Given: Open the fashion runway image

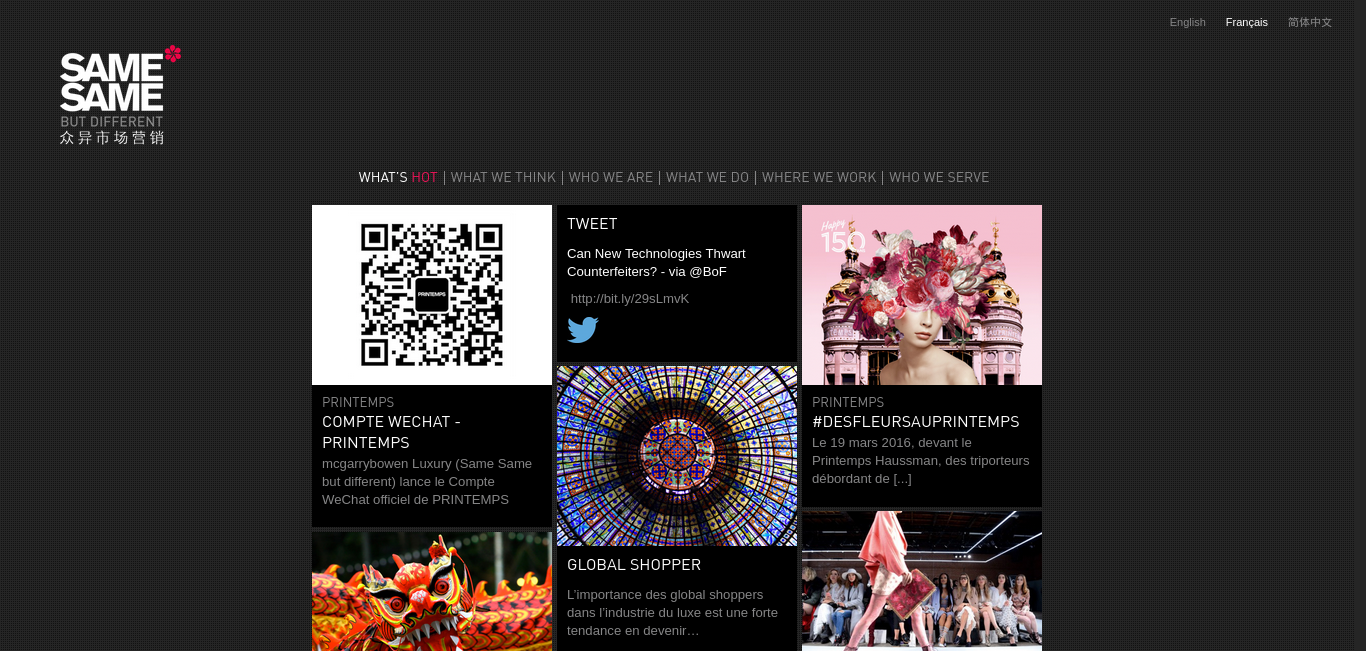Looking at the screenshot, I should tap(922, 581).
